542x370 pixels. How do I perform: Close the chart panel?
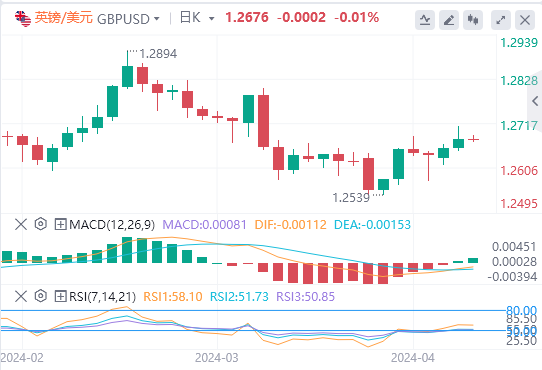click(x=525, y=20)
